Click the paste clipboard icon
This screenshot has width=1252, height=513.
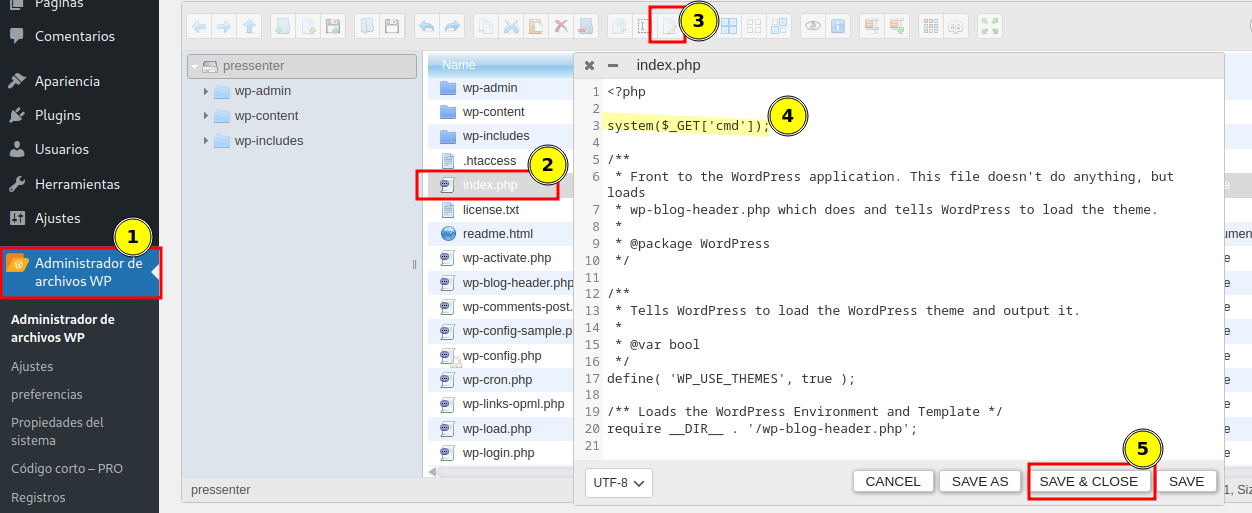point(536,27)
